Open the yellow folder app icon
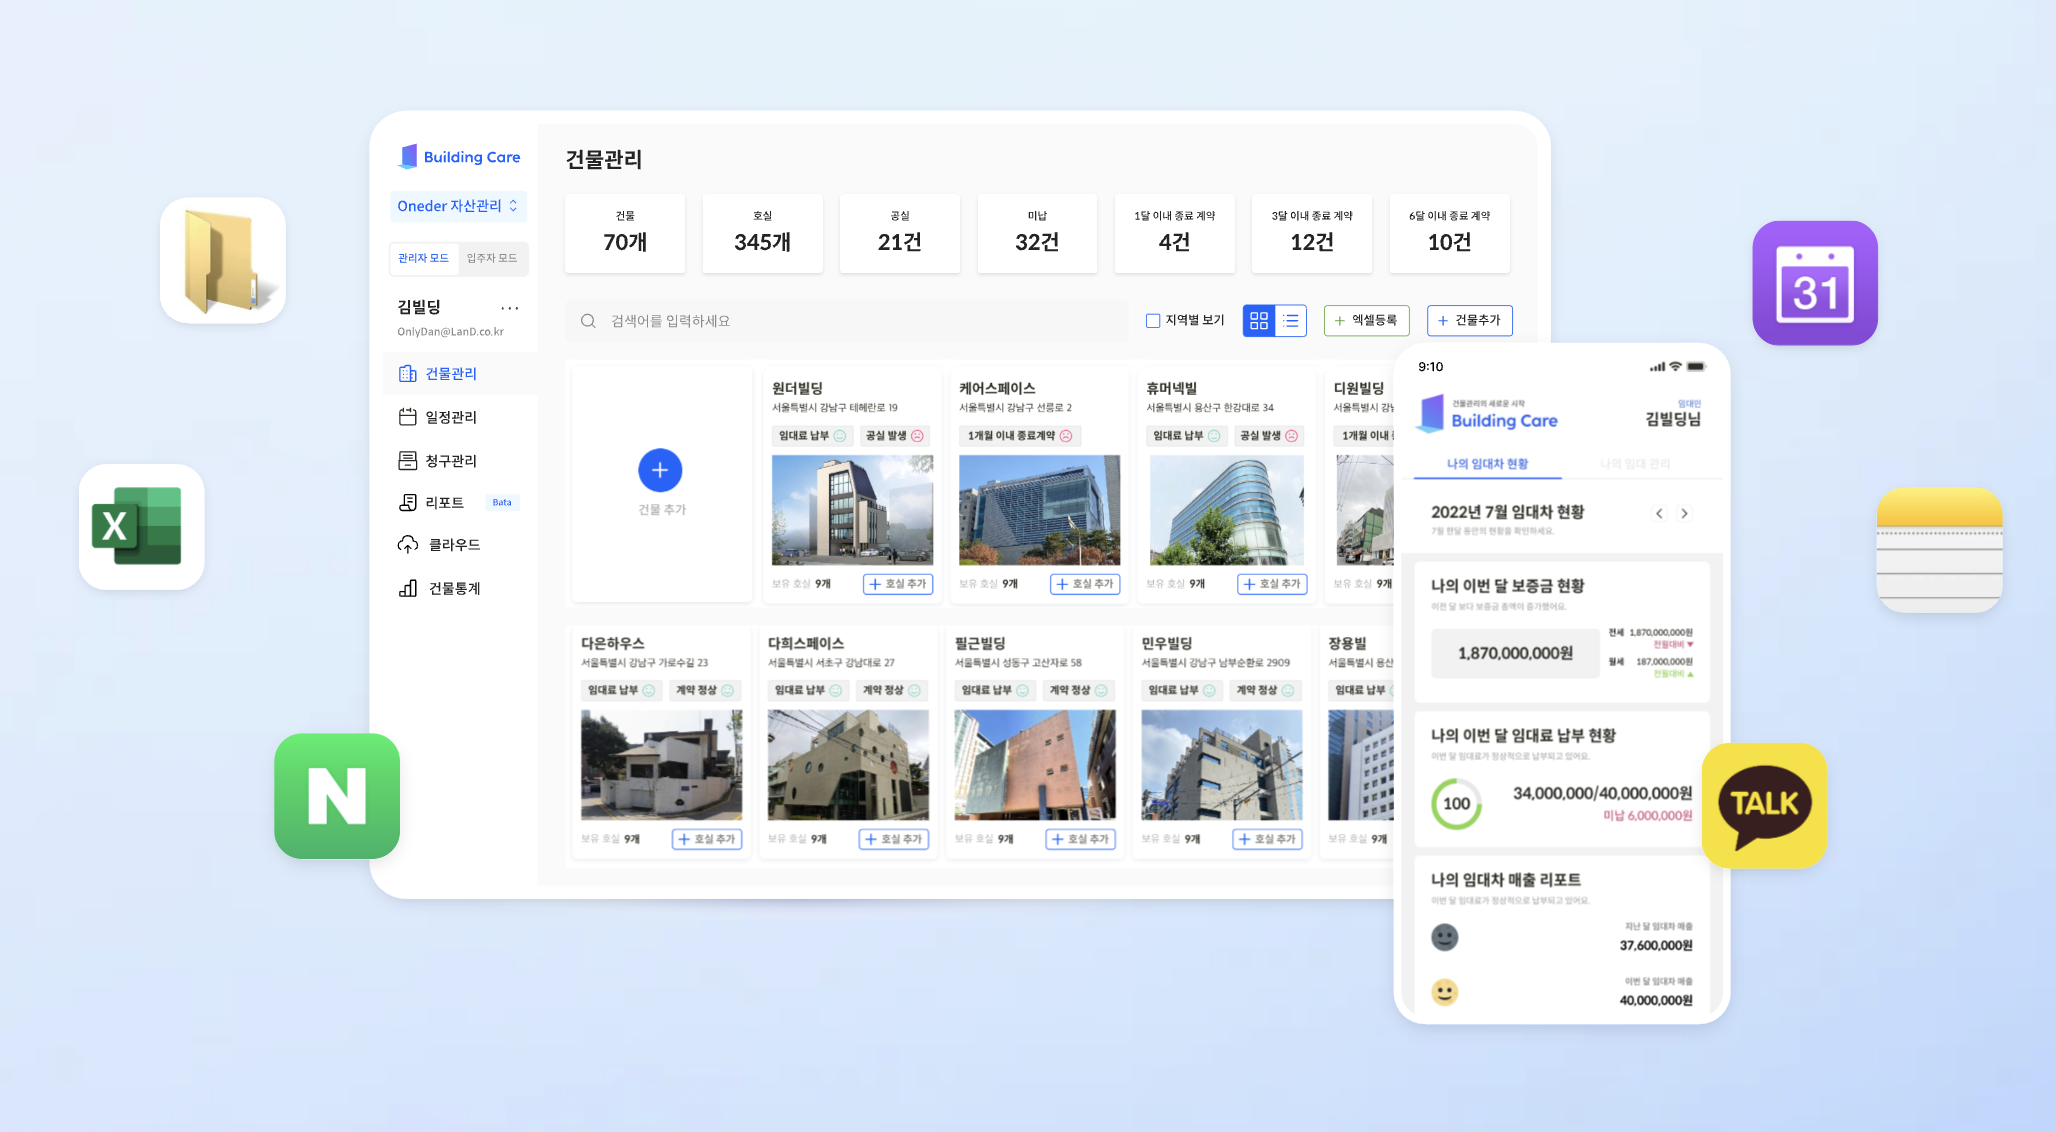 [x=223, y=260]
